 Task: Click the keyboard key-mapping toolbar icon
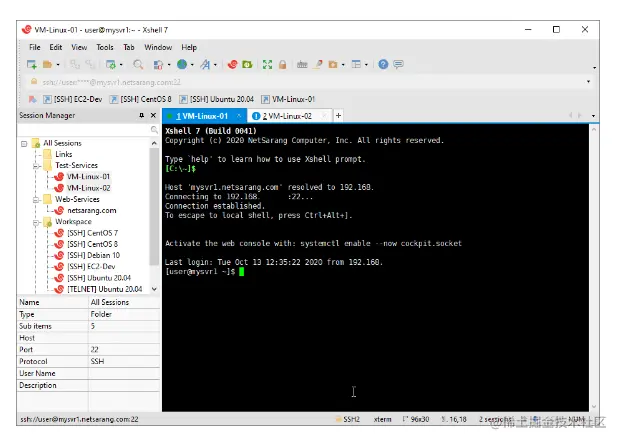coord(302,64)
